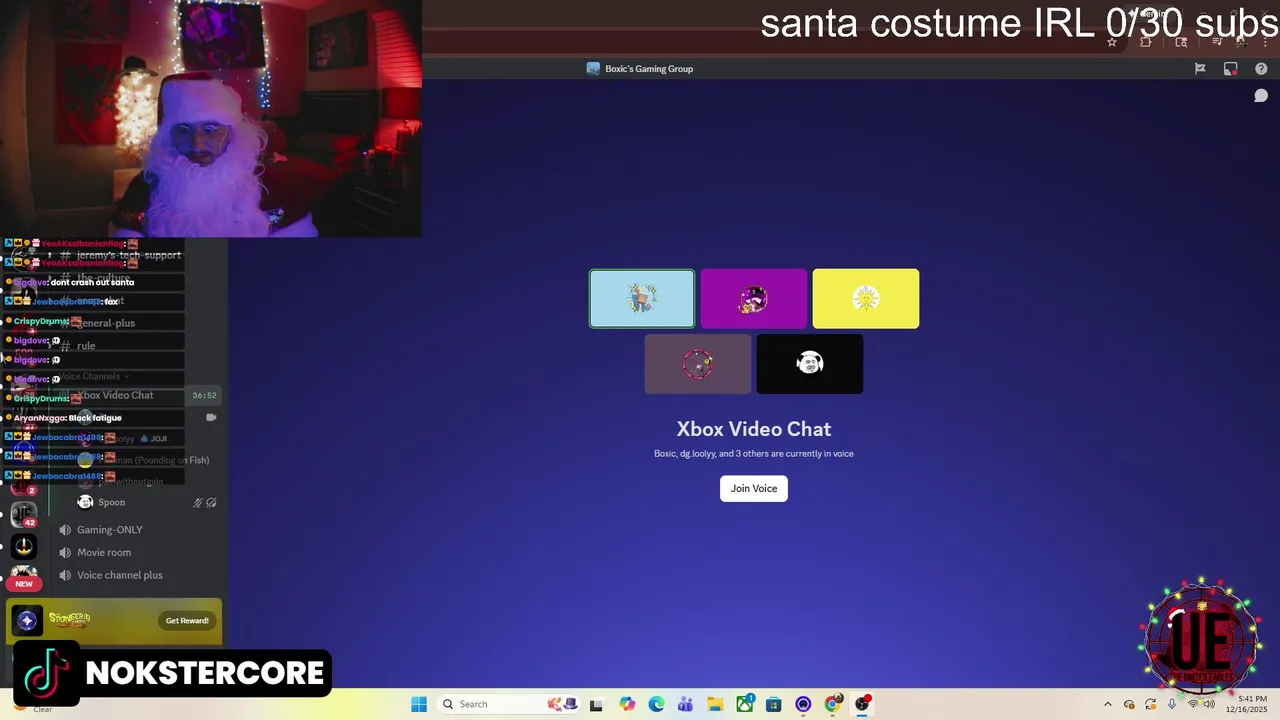1280x720 pixels.
Task: Show hidden system tray icons
Action: pos(1107,704)
